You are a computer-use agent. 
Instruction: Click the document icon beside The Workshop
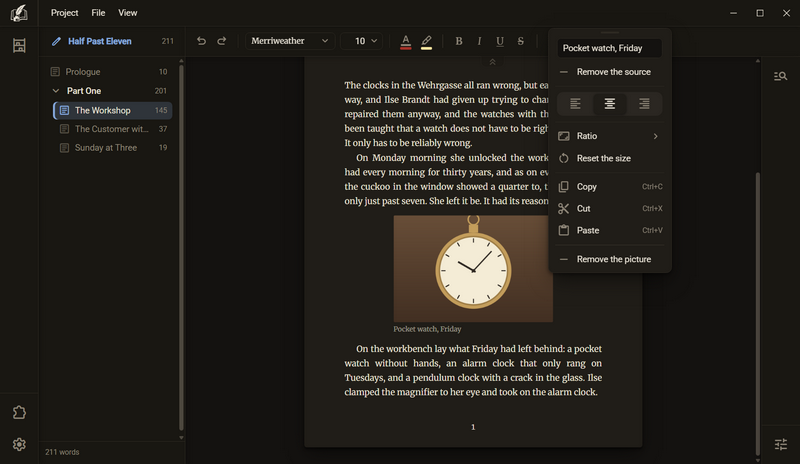coord(64,110)
